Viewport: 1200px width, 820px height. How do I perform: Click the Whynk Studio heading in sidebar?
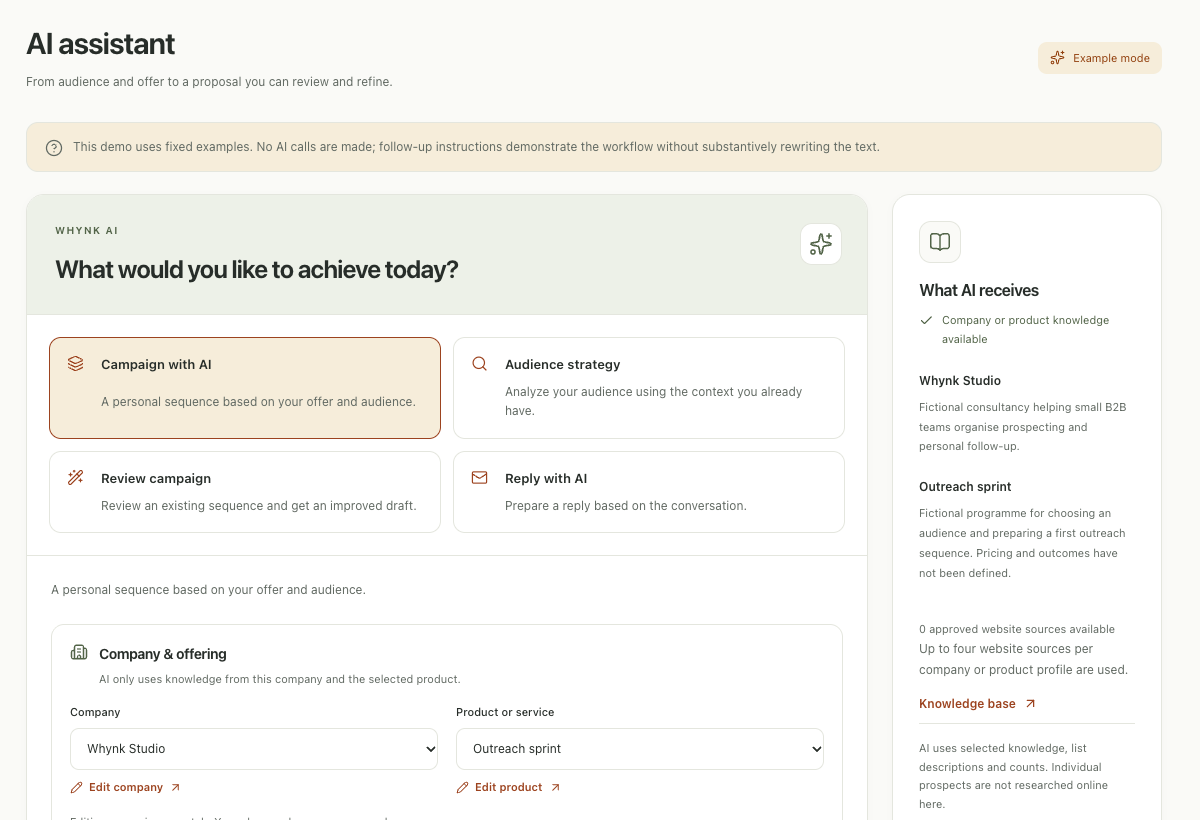pos(960,381)
